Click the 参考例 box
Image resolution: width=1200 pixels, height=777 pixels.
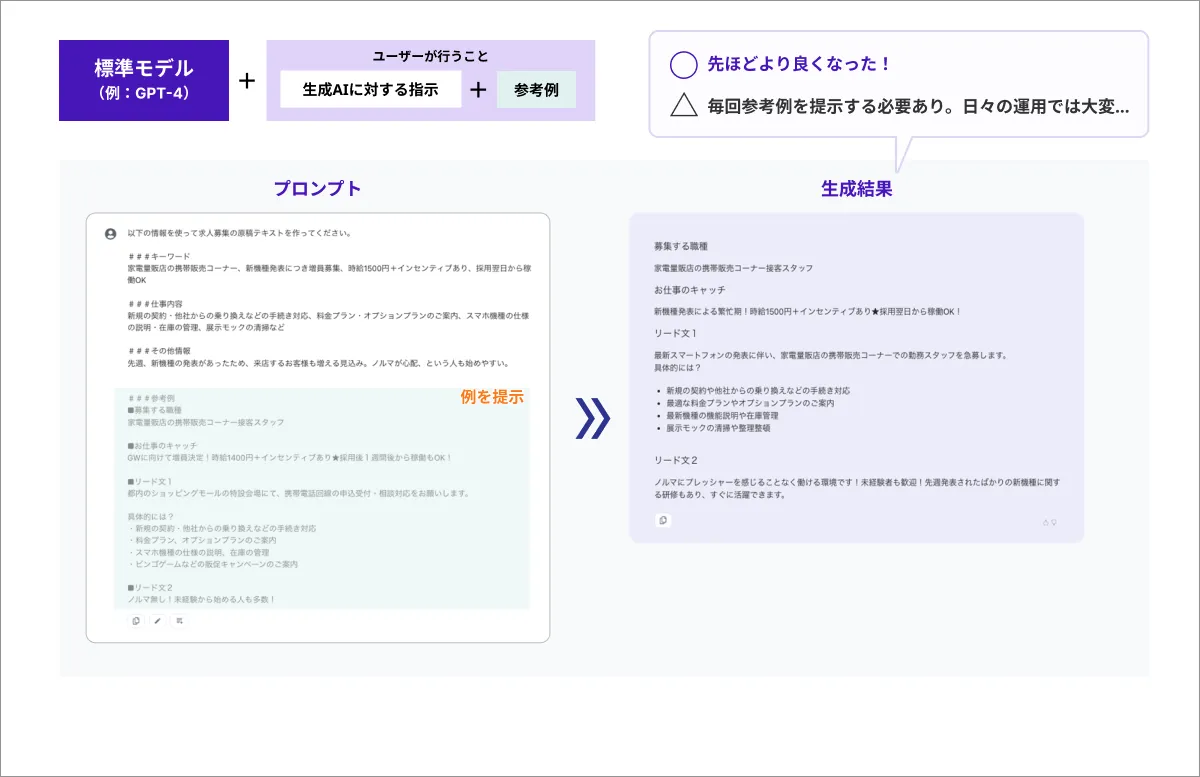pos(536,89)
